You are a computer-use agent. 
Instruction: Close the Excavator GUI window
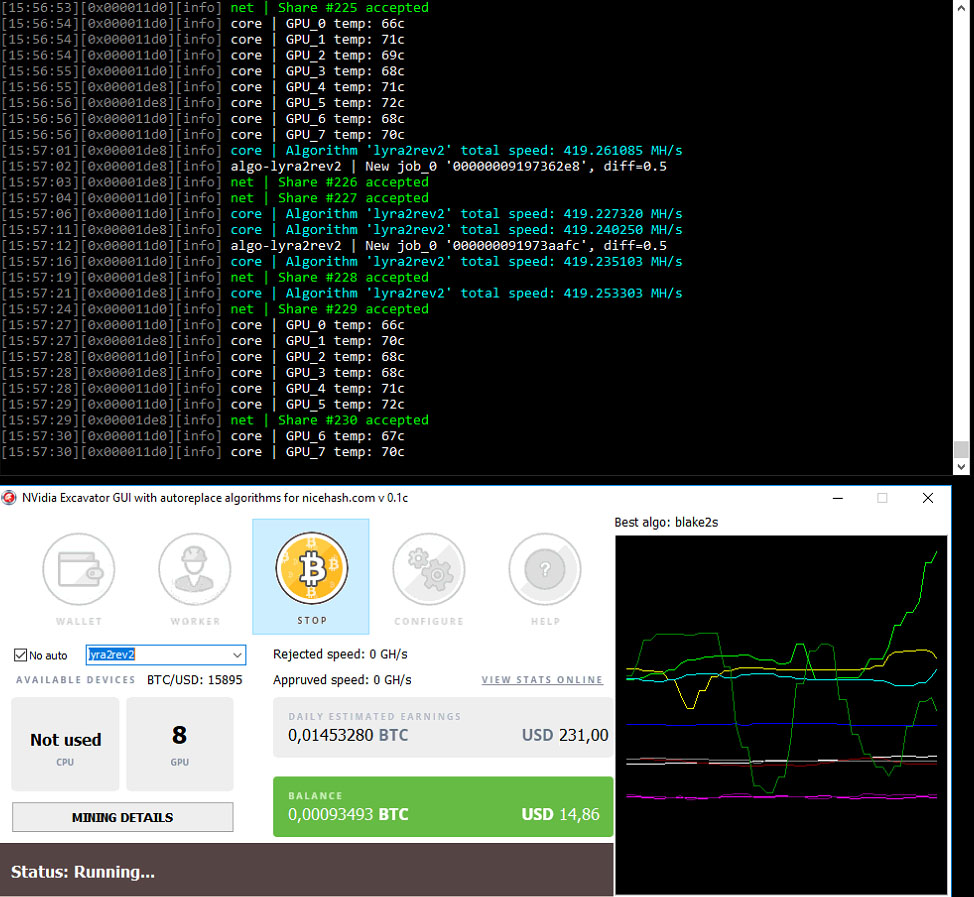point(927,498)
